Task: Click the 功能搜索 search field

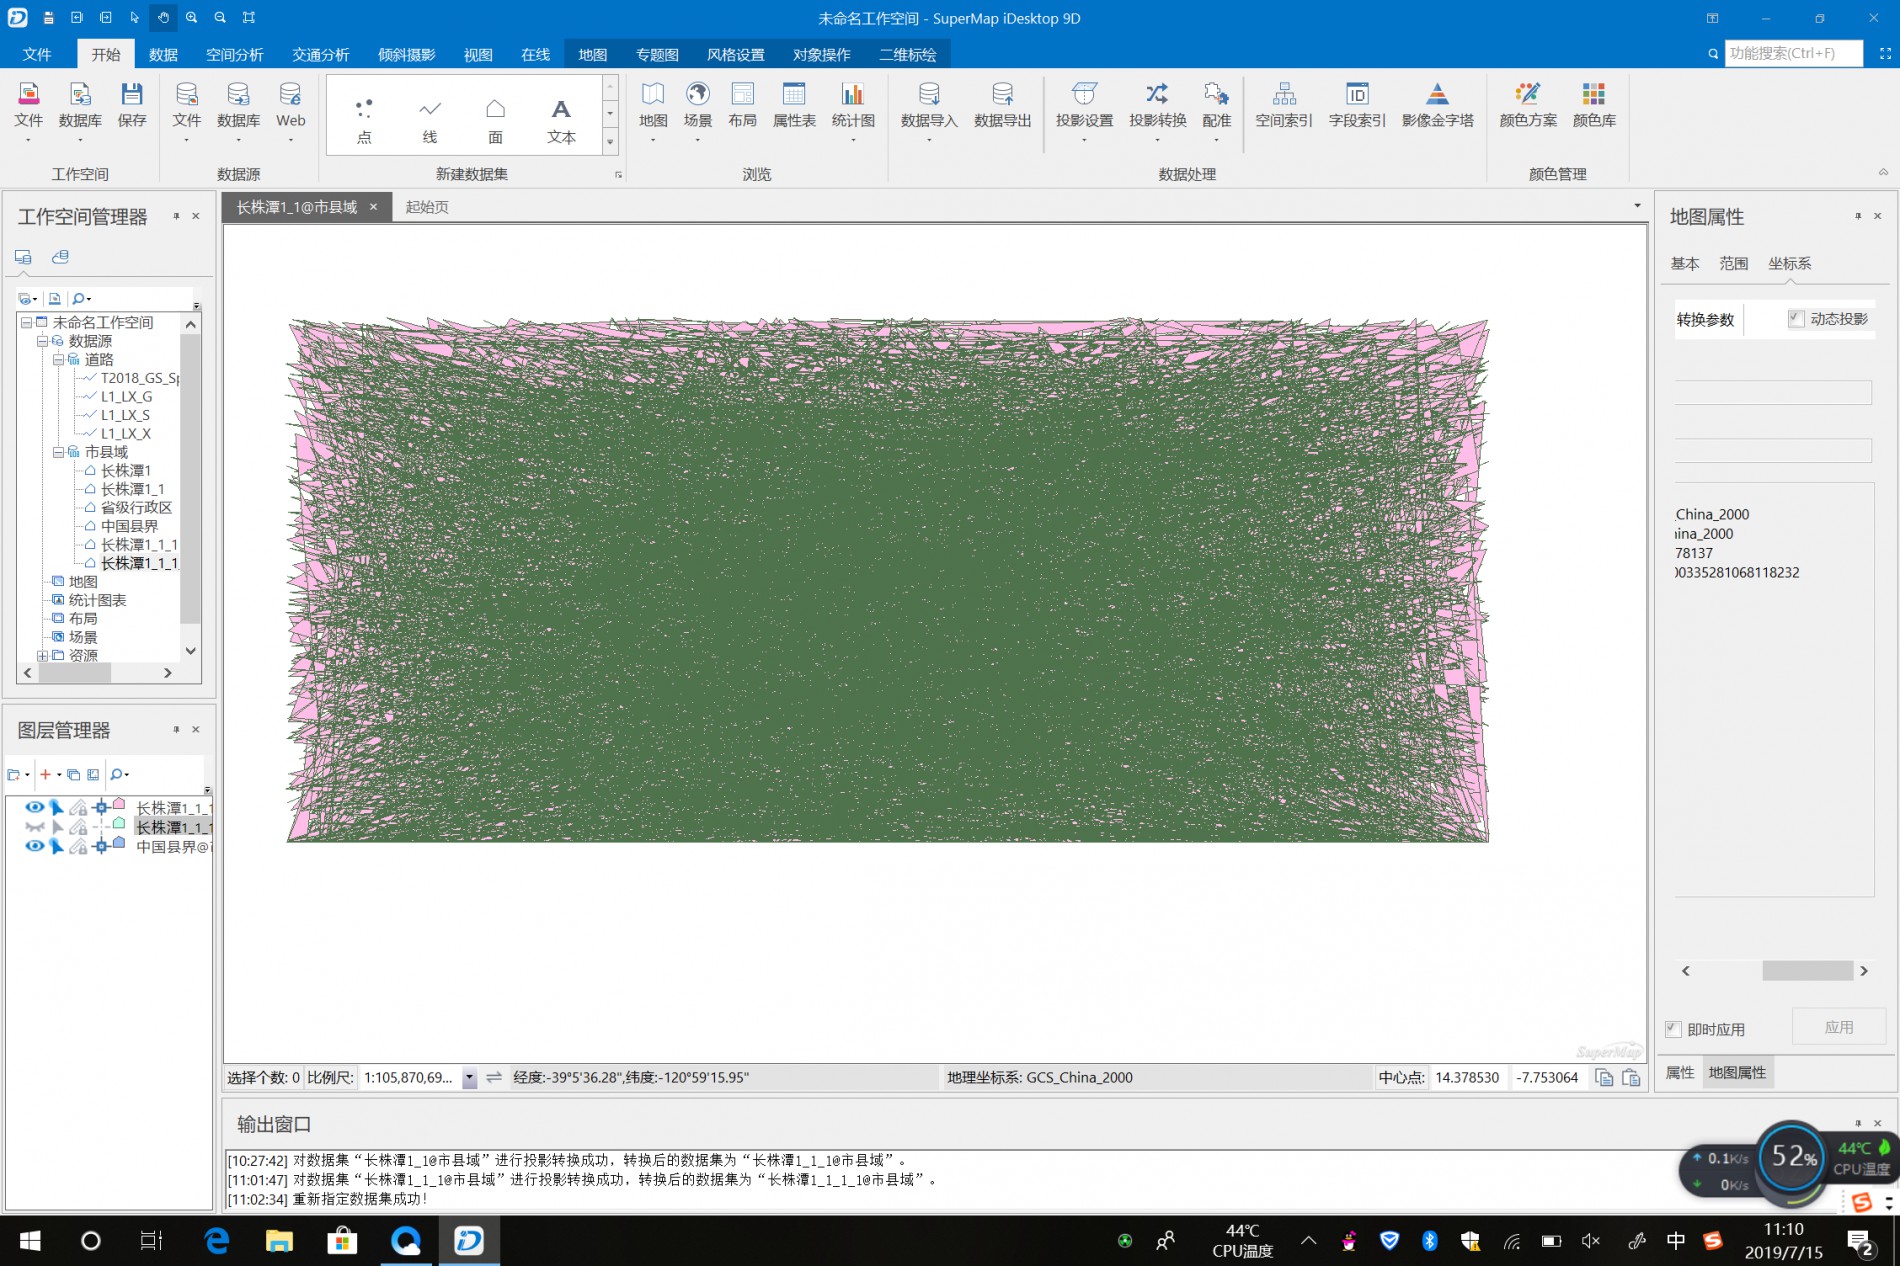Action: click(1794, 53)
